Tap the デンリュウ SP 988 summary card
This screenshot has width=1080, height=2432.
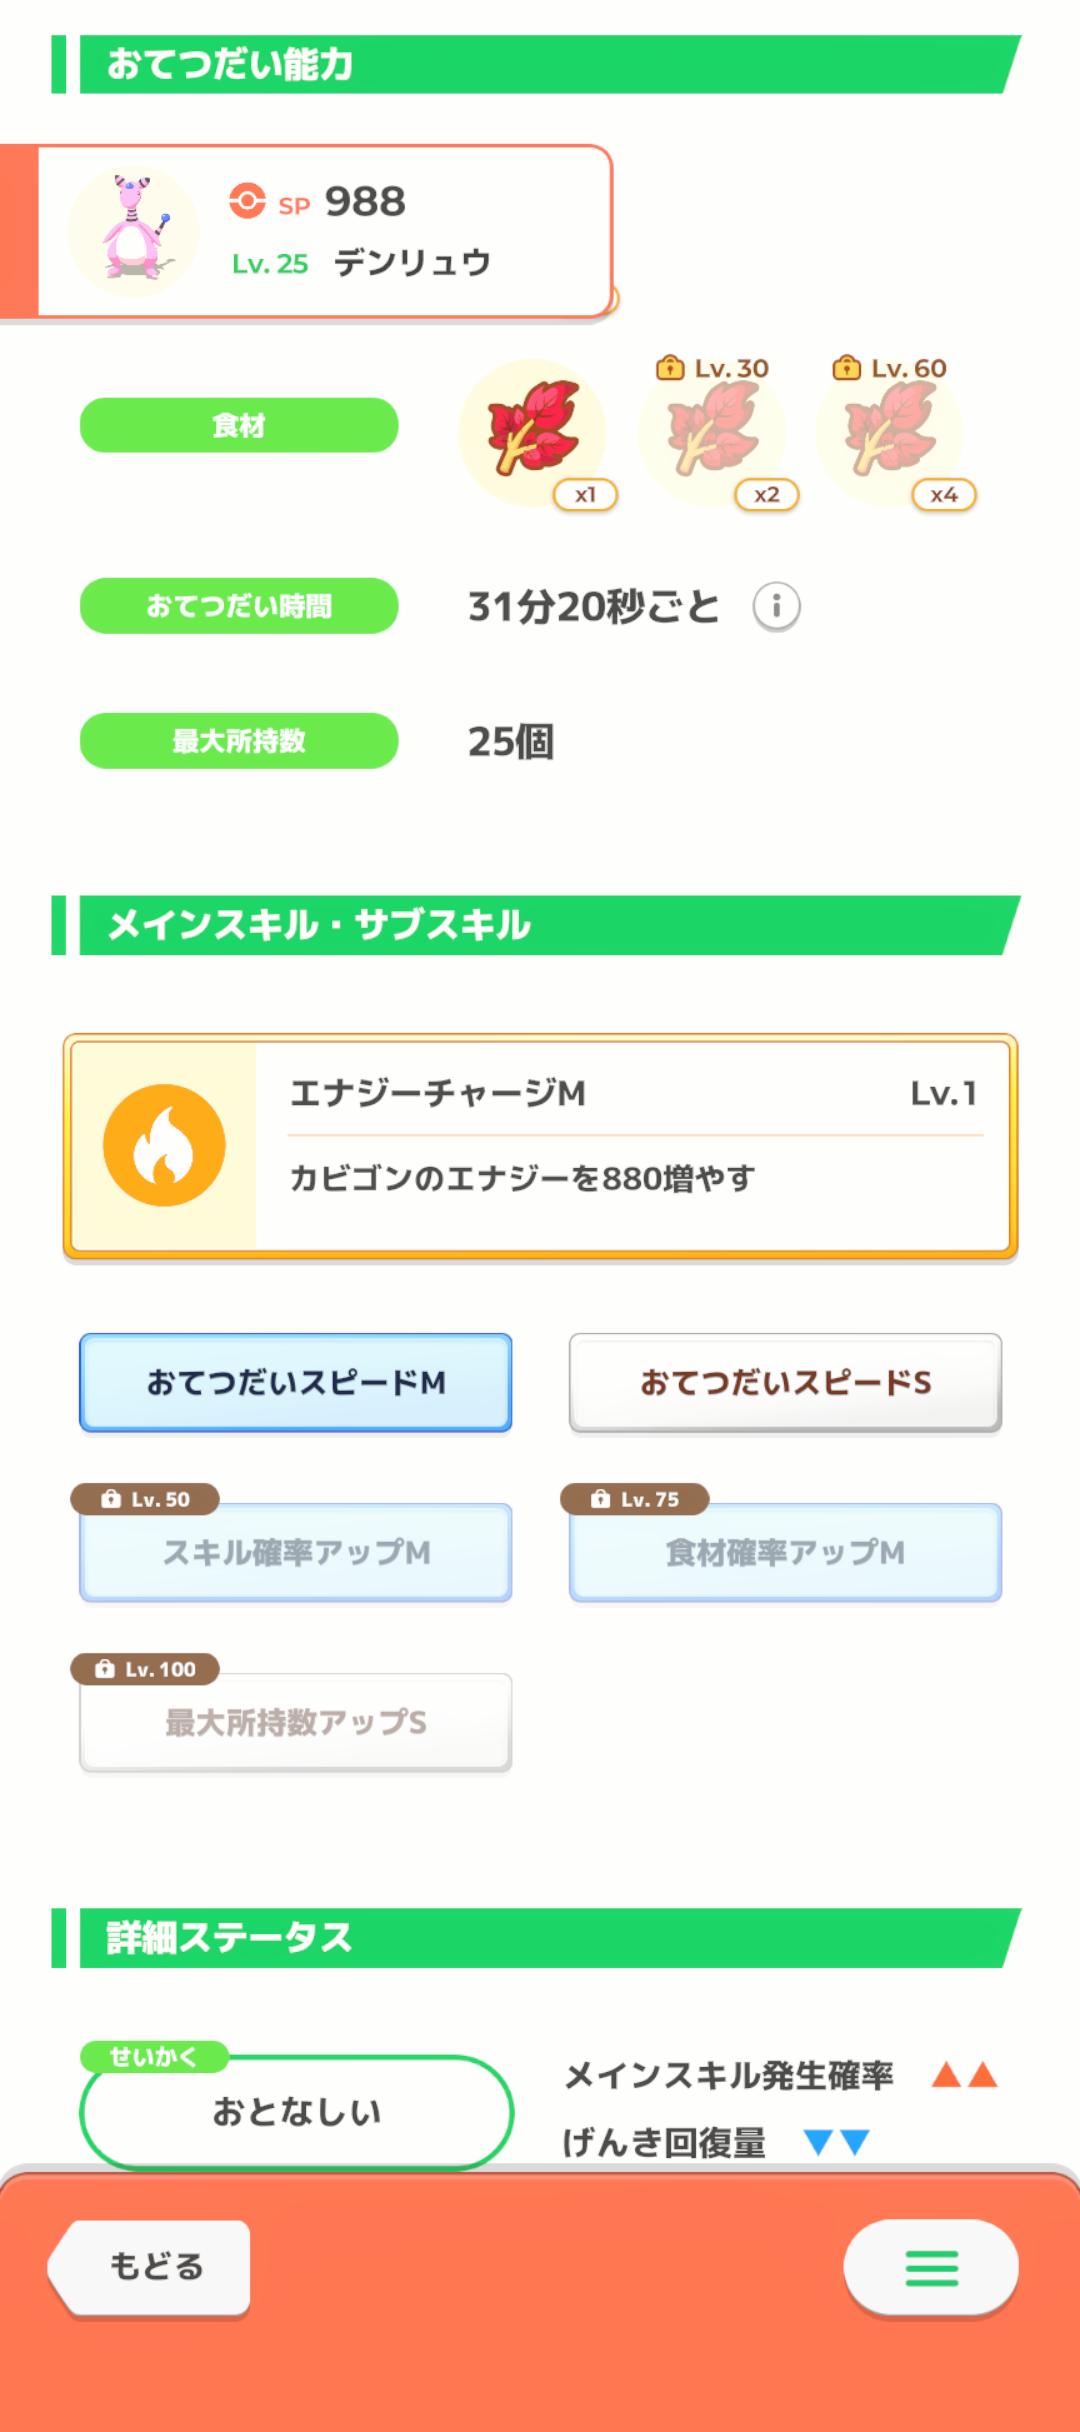[420, 231]
